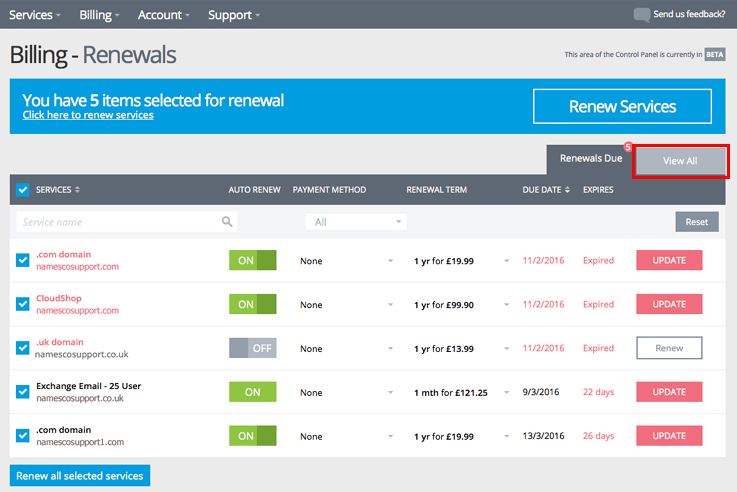737x492 pixels.
Task: Open the All payment method filter dropdown
Action: [356, 222]
